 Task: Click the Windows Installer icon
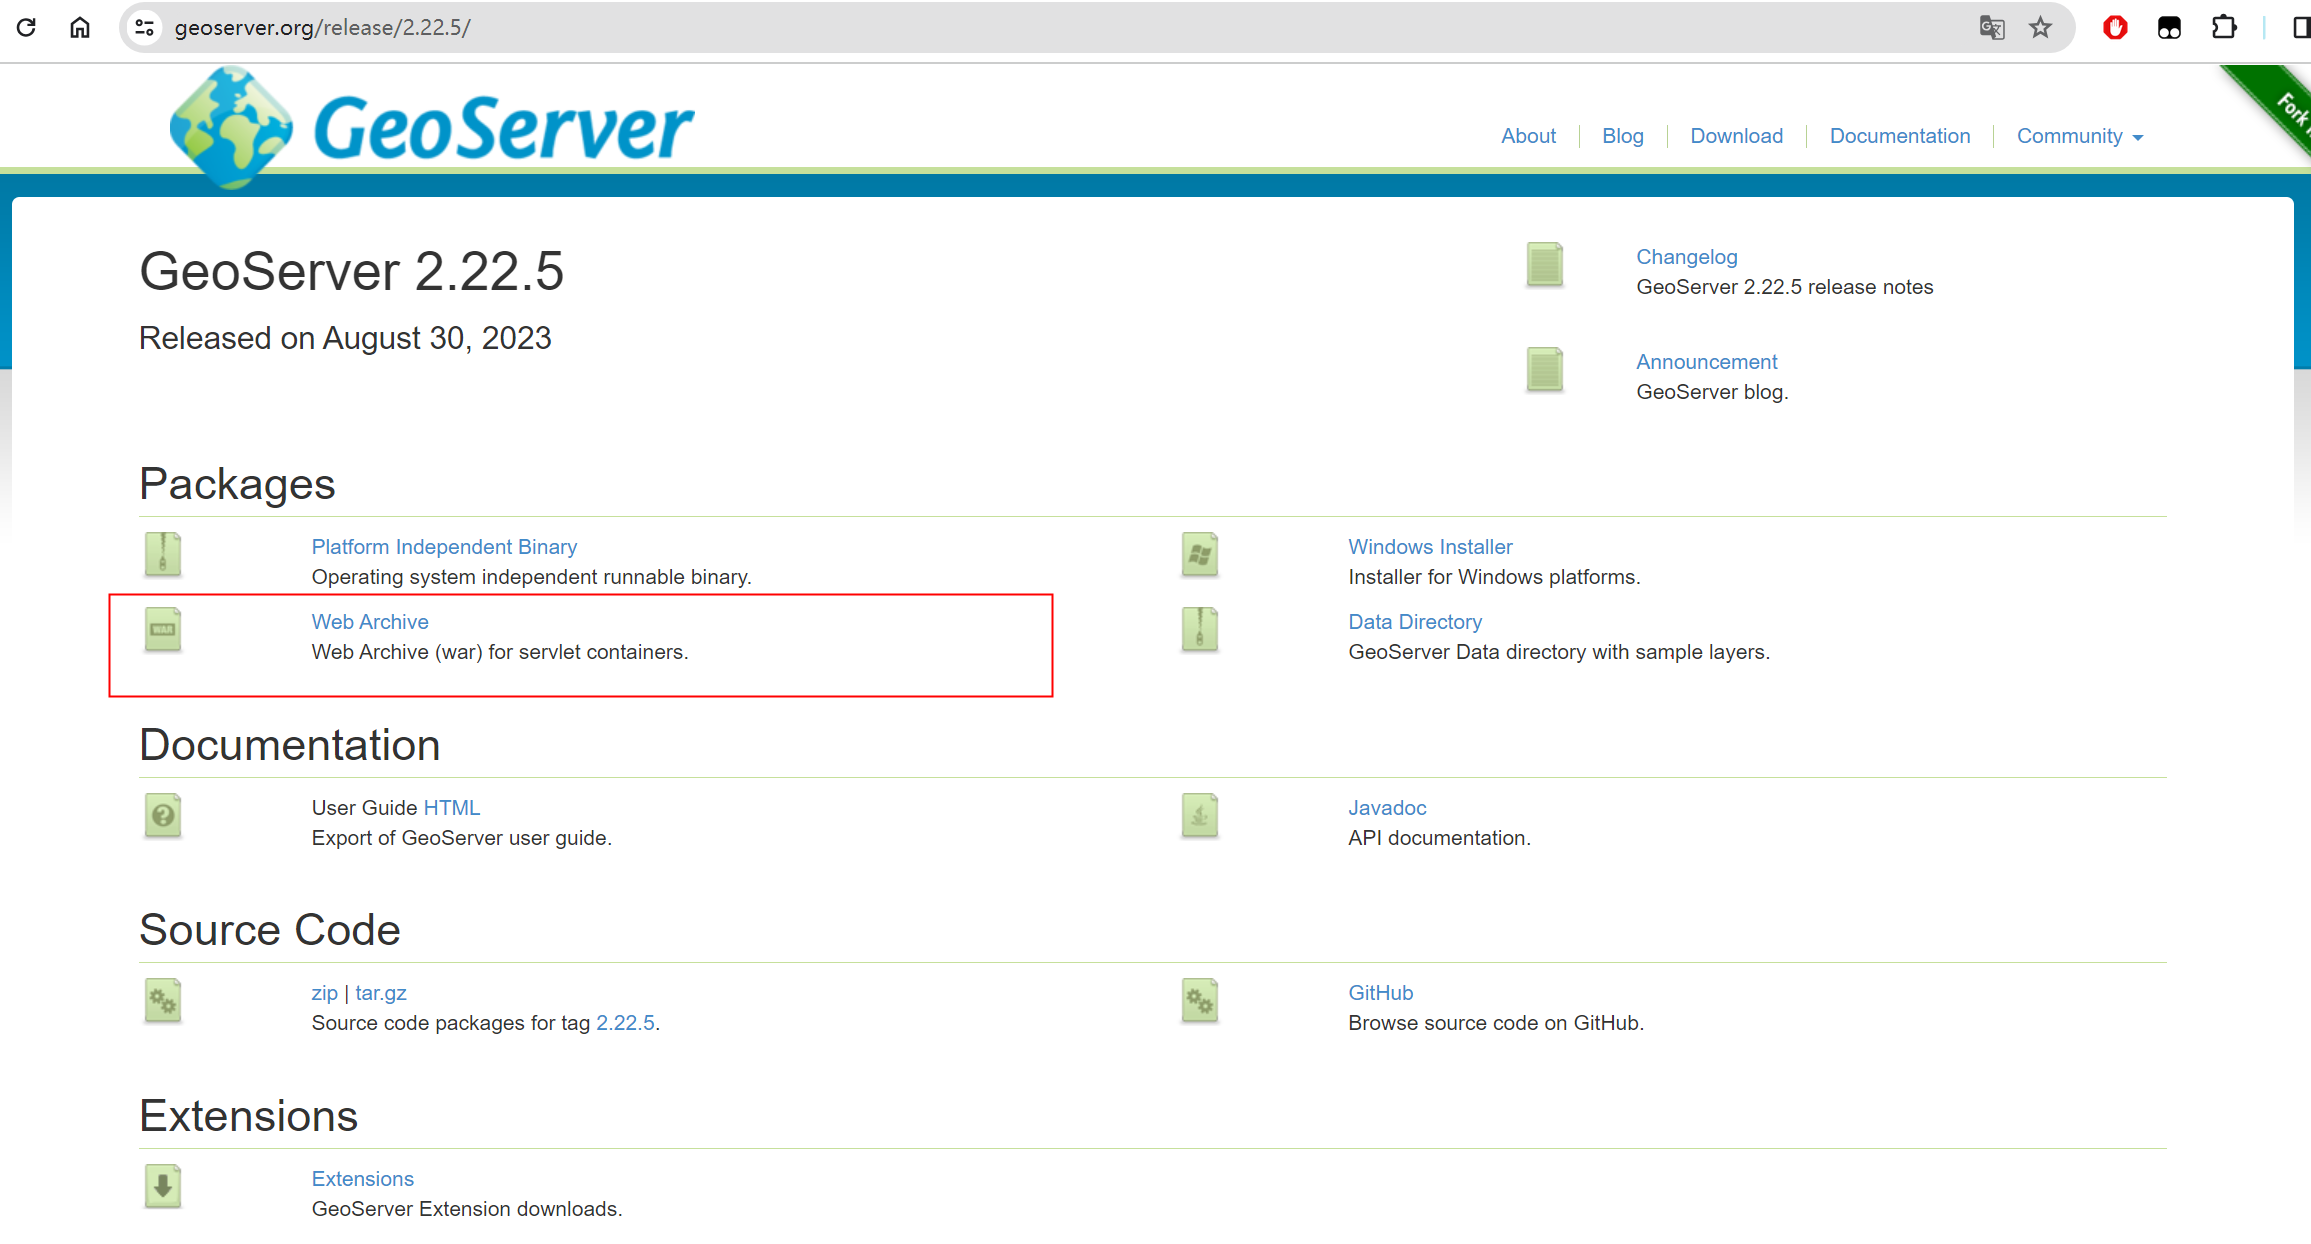pos(1200,554)
